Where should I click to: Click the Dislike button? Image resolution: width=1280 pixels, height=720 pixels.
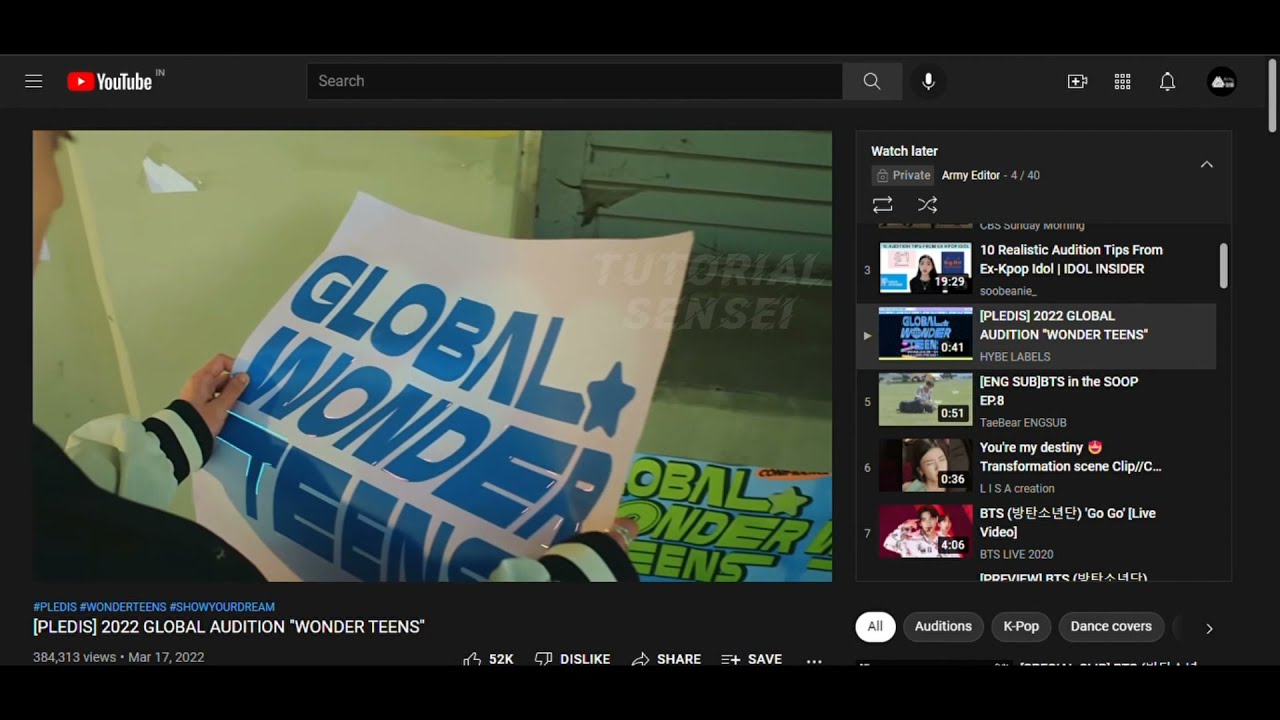[x=573, y=659]
